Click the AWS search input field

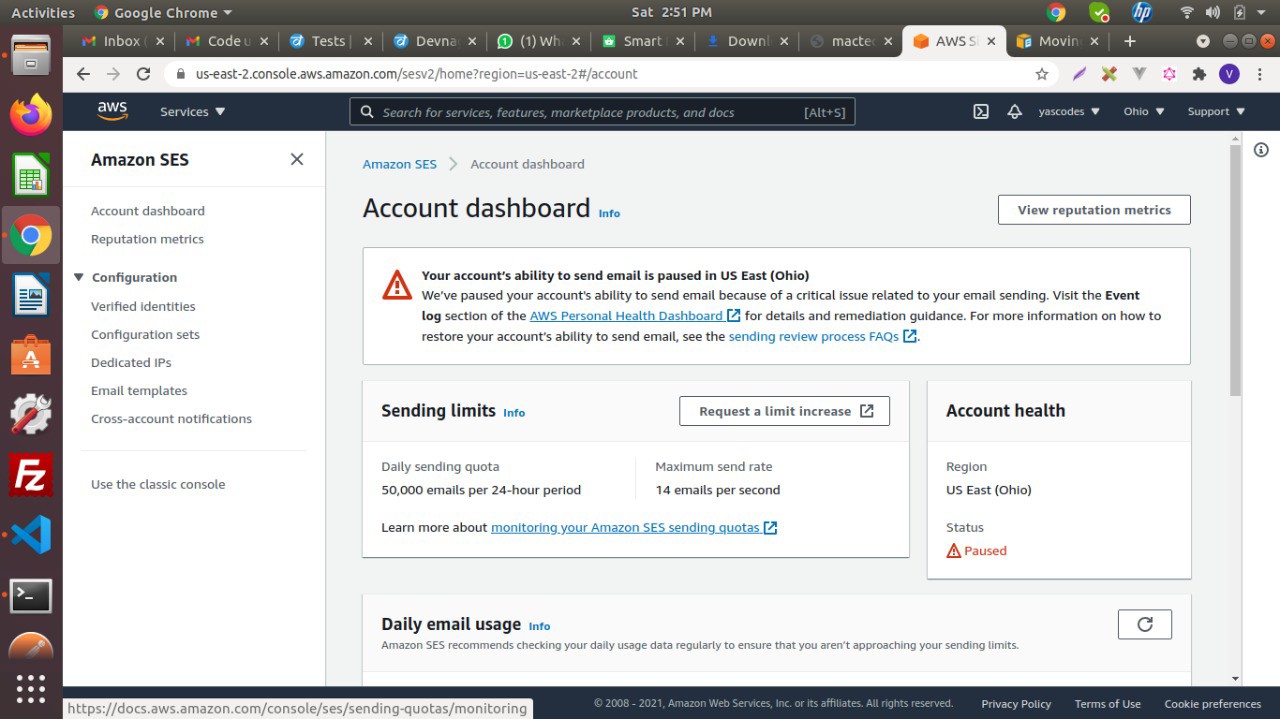[x=590, y=112]
